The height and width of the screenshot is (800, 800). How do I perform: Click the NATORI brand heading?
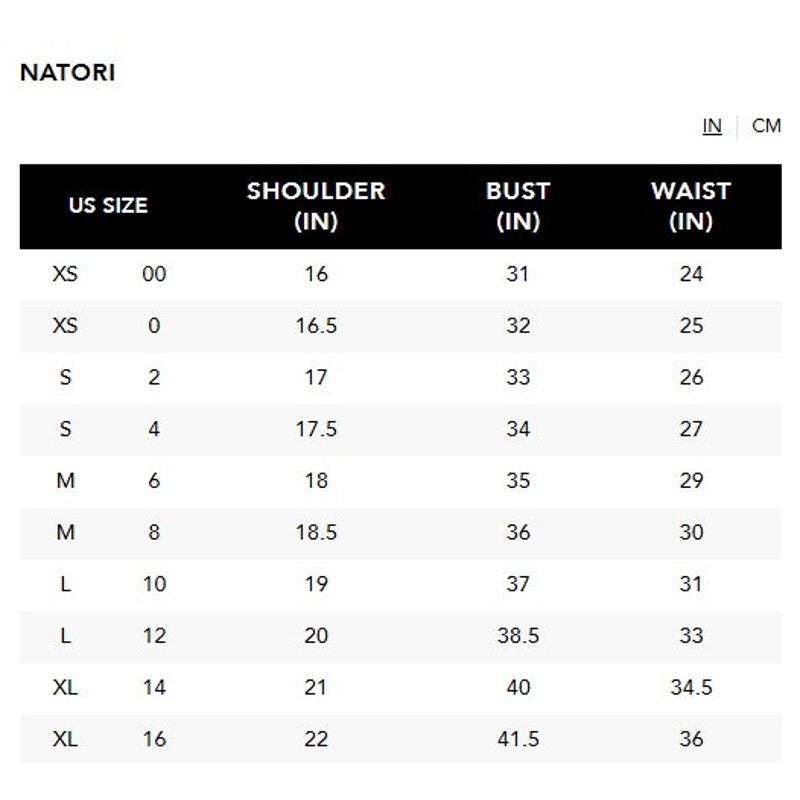tap(67, 72)
